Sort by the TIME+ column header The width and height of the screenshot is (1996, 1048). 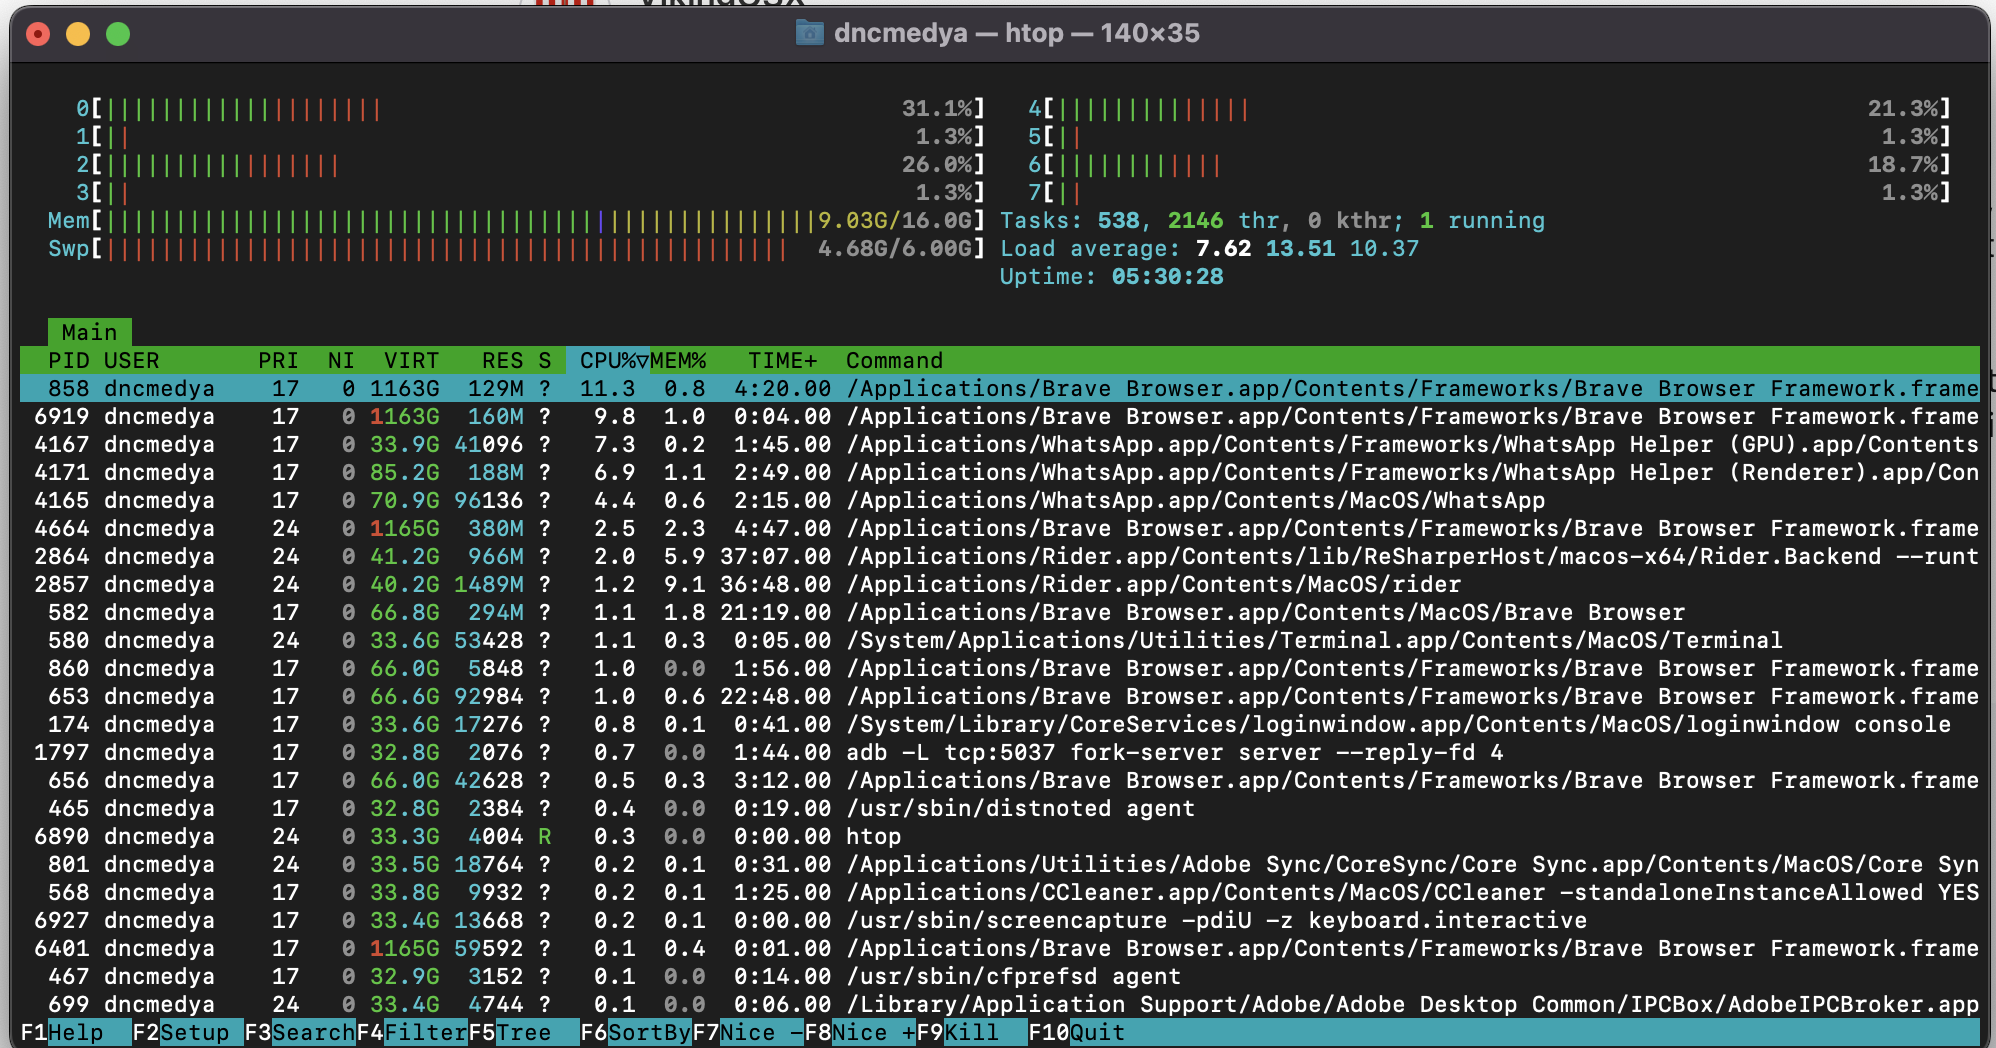click(782, 360)
